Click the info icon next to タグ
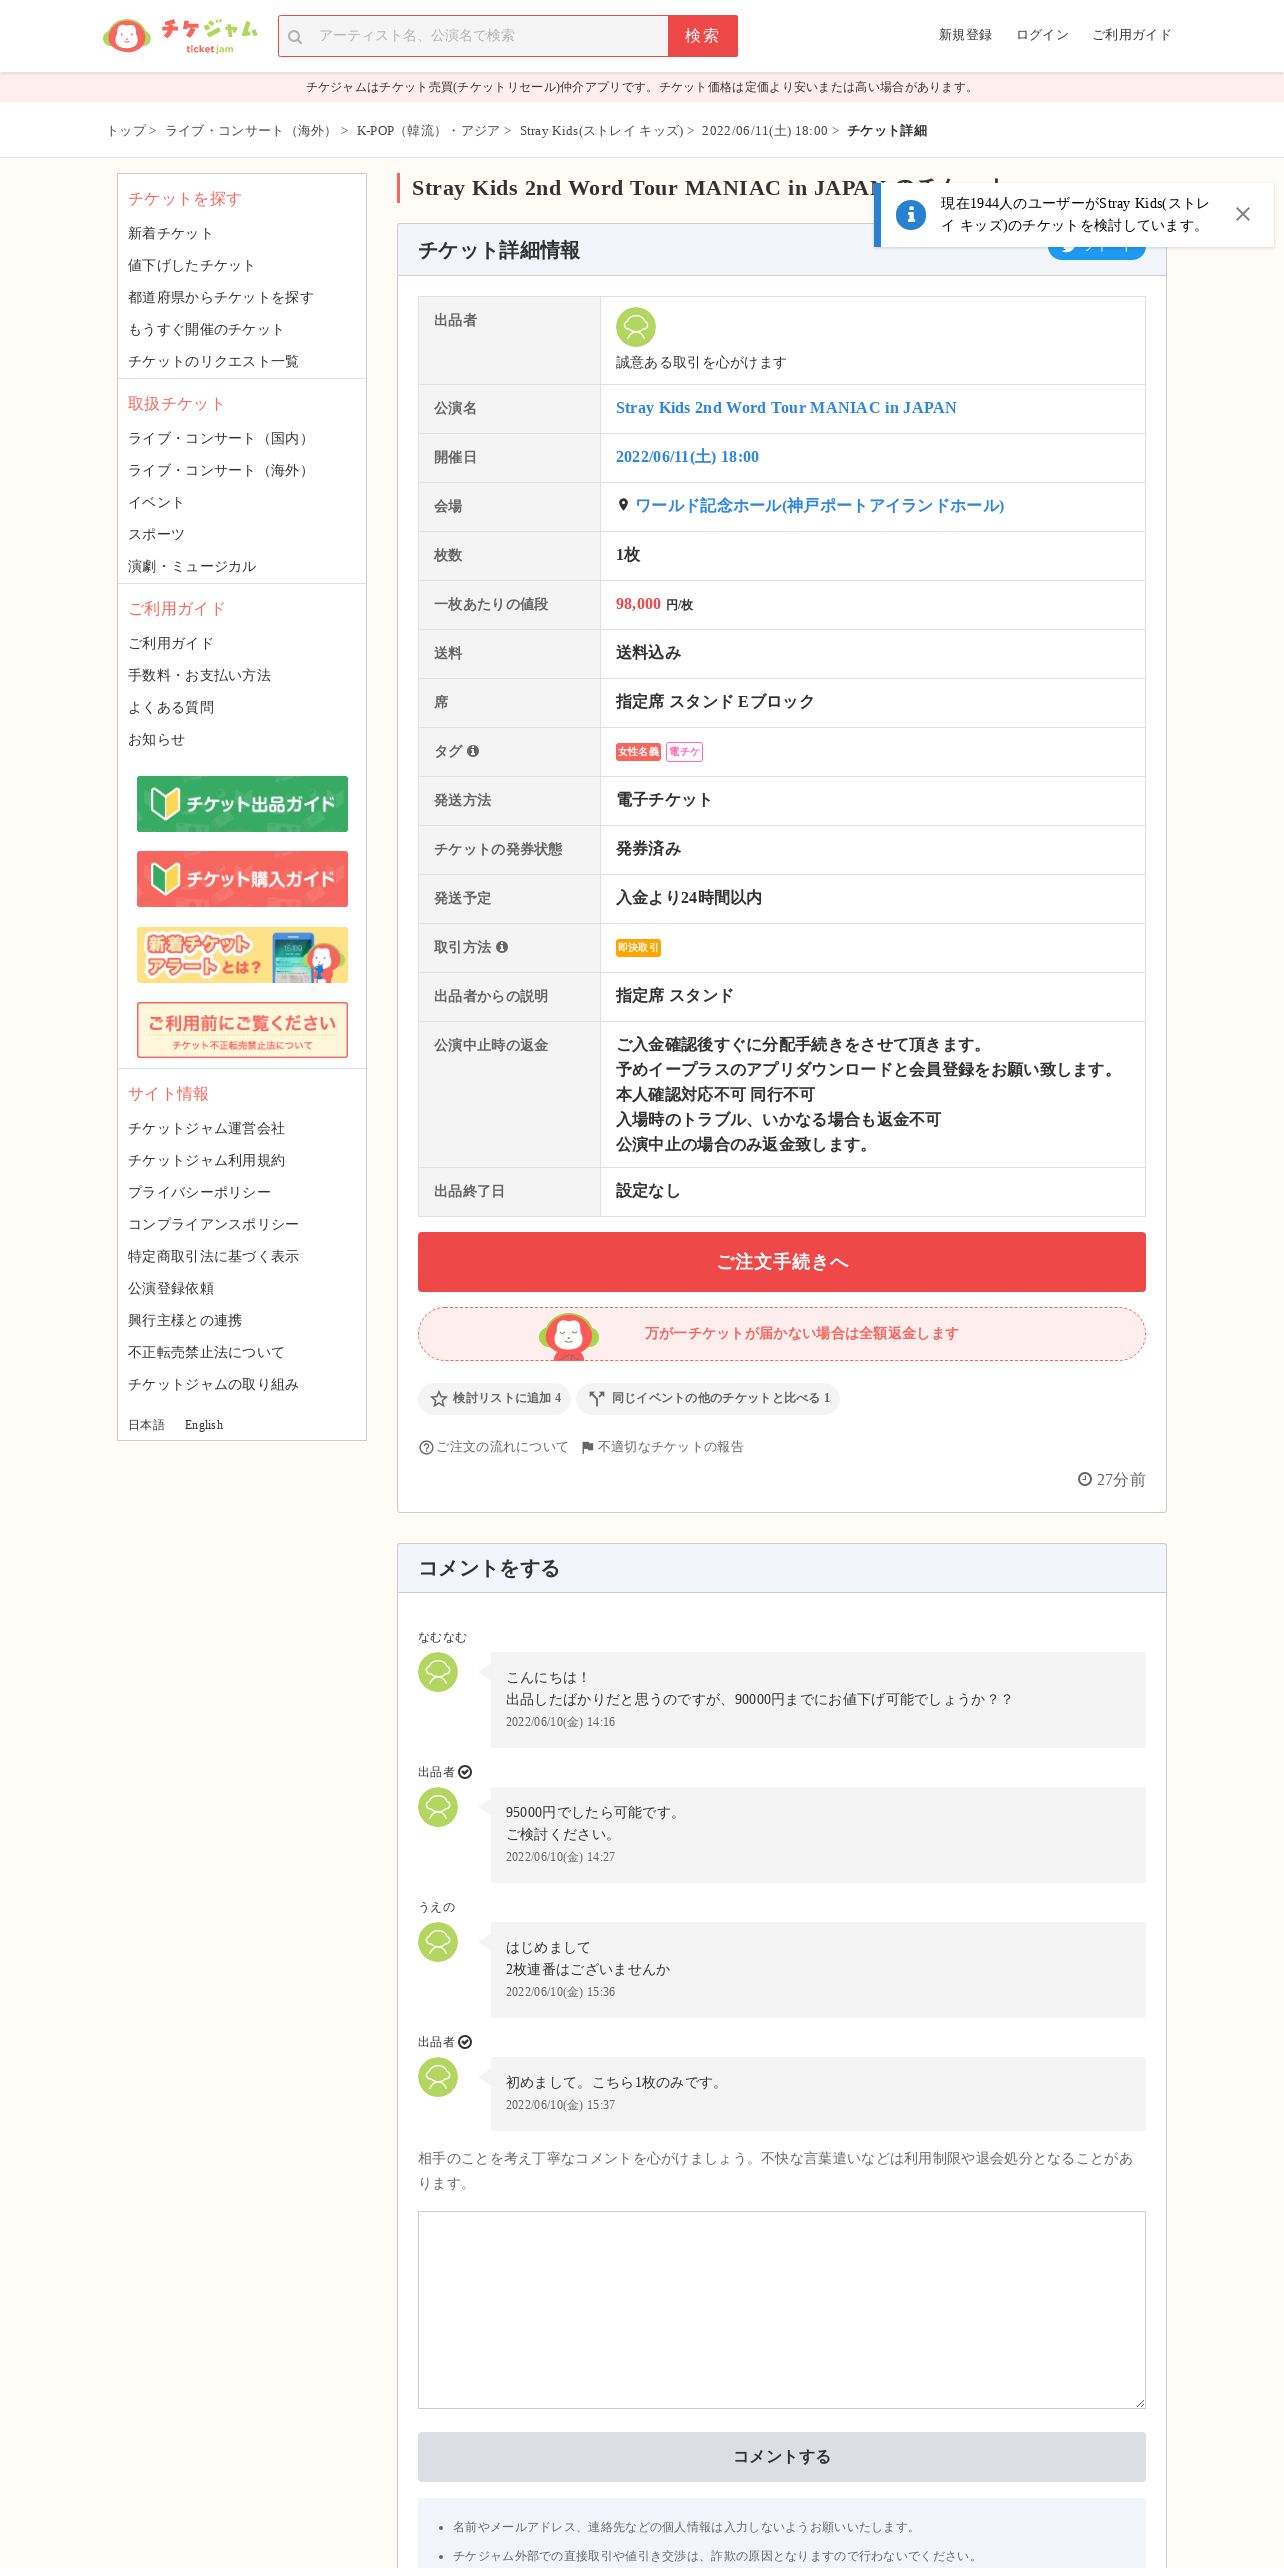The height and width of the screenshot is (2568, 1284). point(473,751)
